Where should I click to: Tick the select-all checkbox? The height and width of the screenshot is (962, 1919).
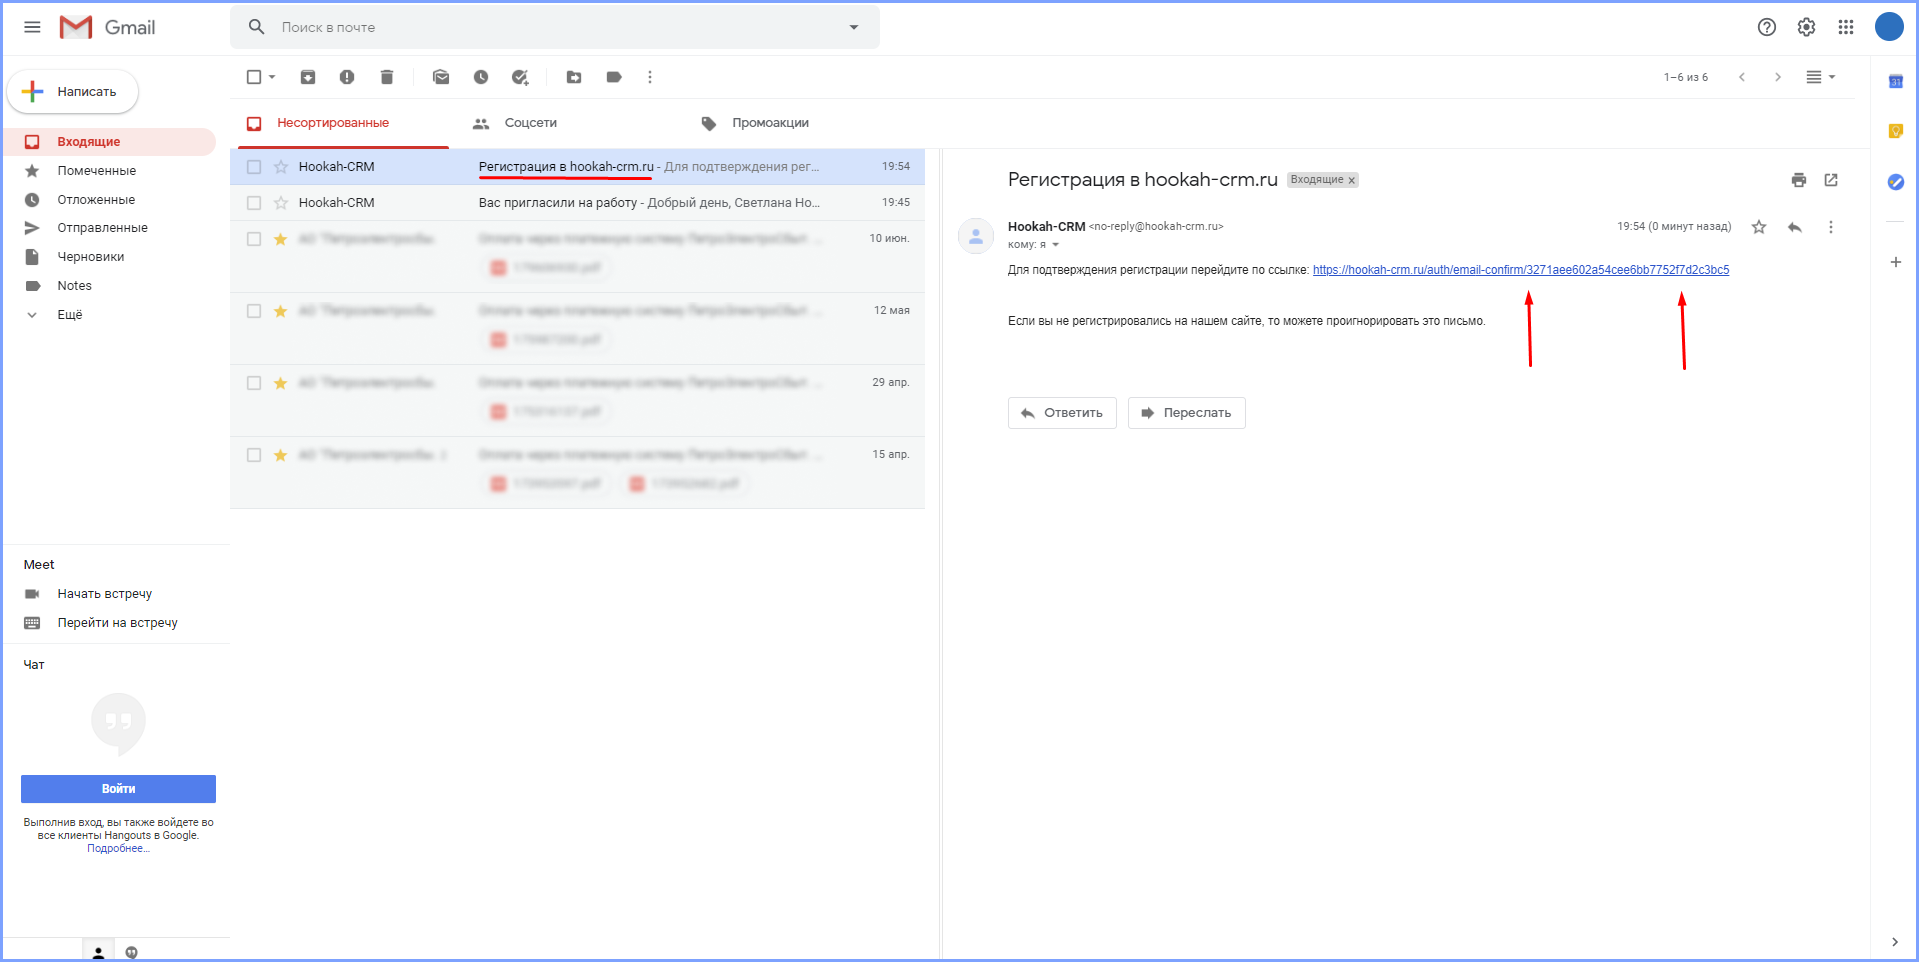[254, 77]
